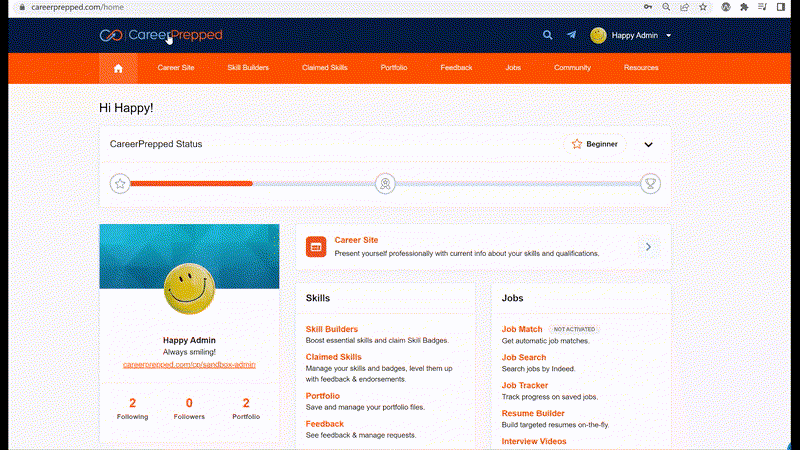Click the Always smiling! tagline
Image resolution: width=800 pixels, height=450 pixels.
tap(189, 352)
